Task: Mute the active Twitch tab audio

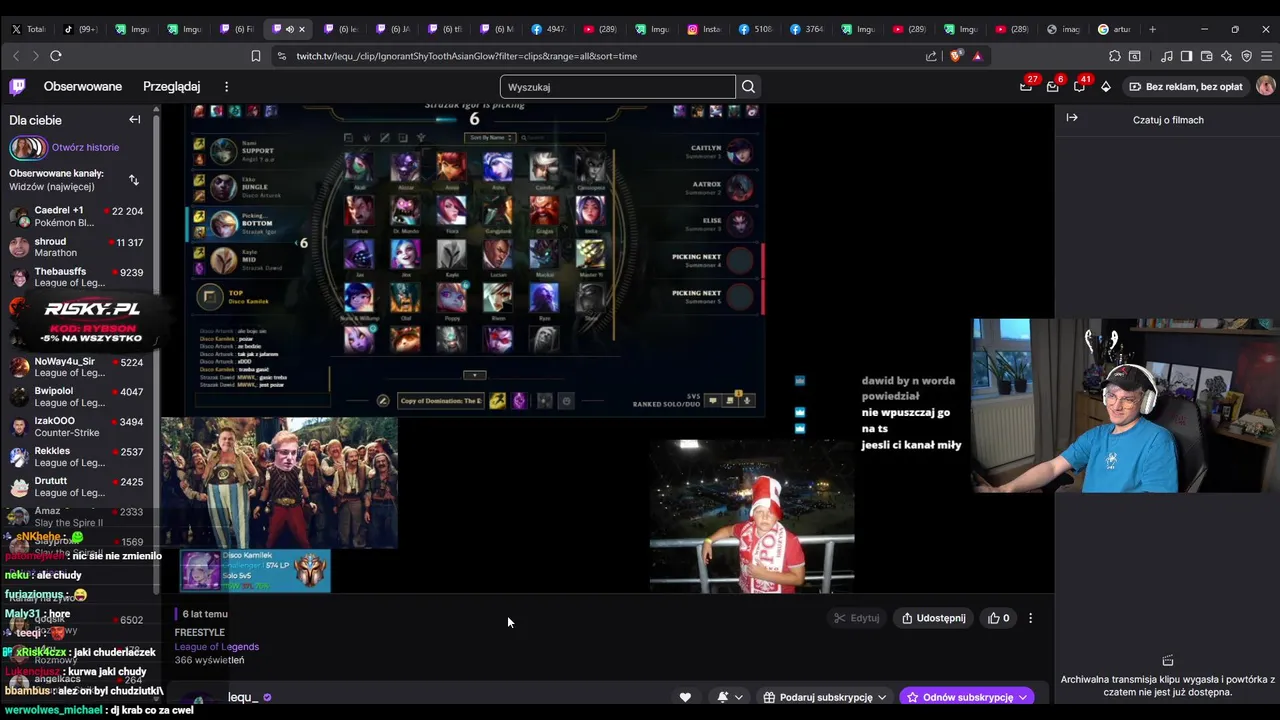Action: pos(290,29)
